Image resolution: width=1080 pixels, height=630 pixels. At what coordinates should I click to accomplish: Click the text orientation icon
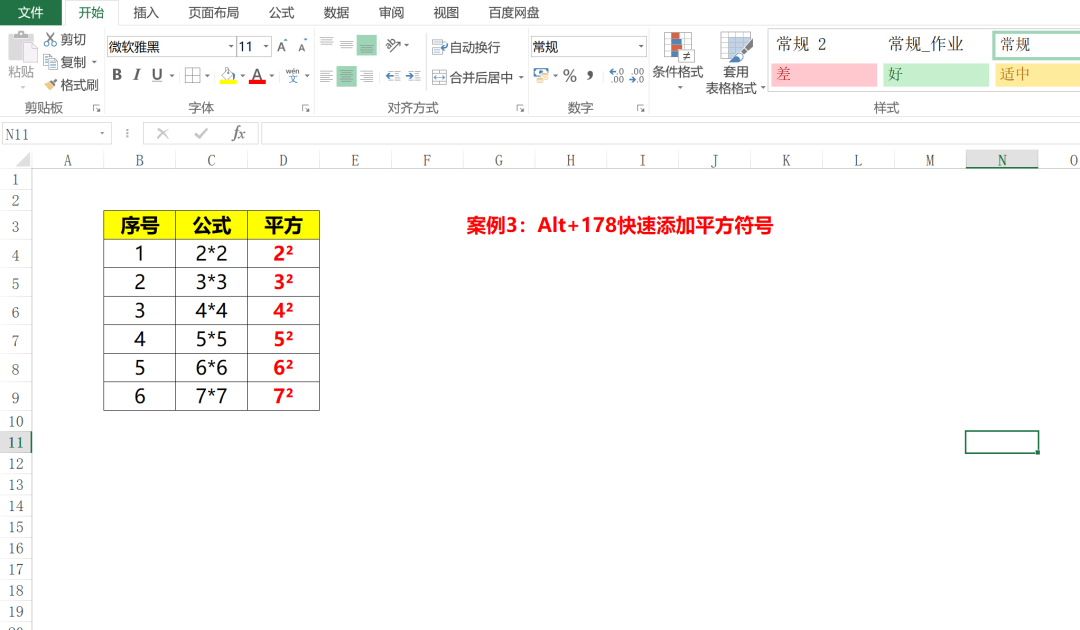click(393, 45)
